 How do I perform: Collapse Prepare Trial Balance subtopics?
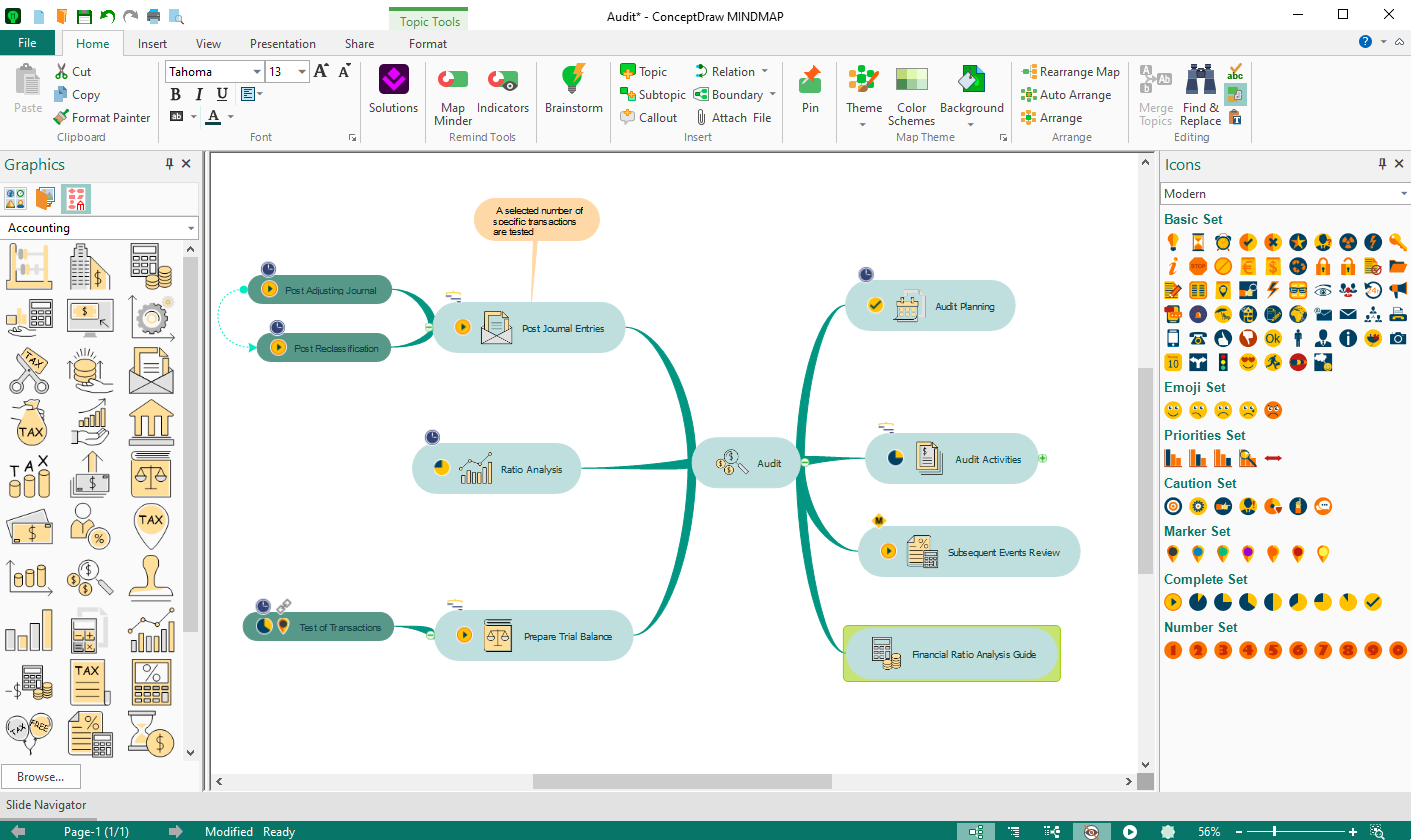[430, 634]
